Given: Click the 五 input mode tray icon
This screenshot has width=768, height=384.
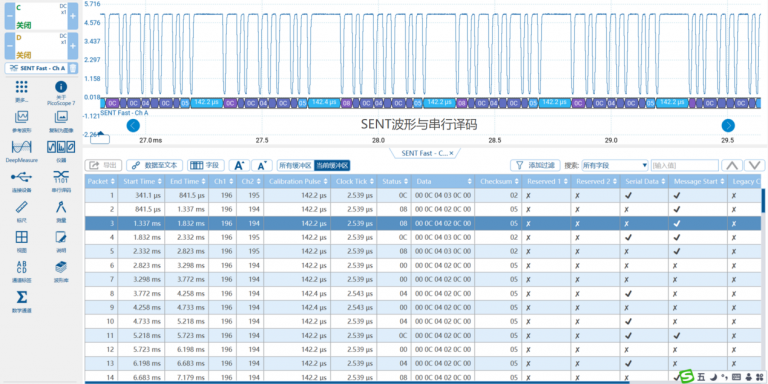Looking at the screenshot, I should [x=701, y=377].
